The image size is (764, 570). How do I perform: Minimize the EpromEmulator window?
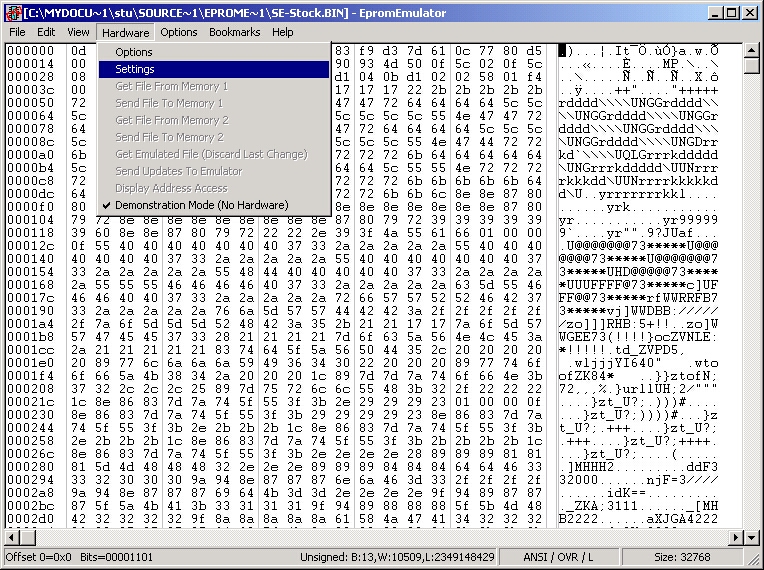click(x=715, y=13)
